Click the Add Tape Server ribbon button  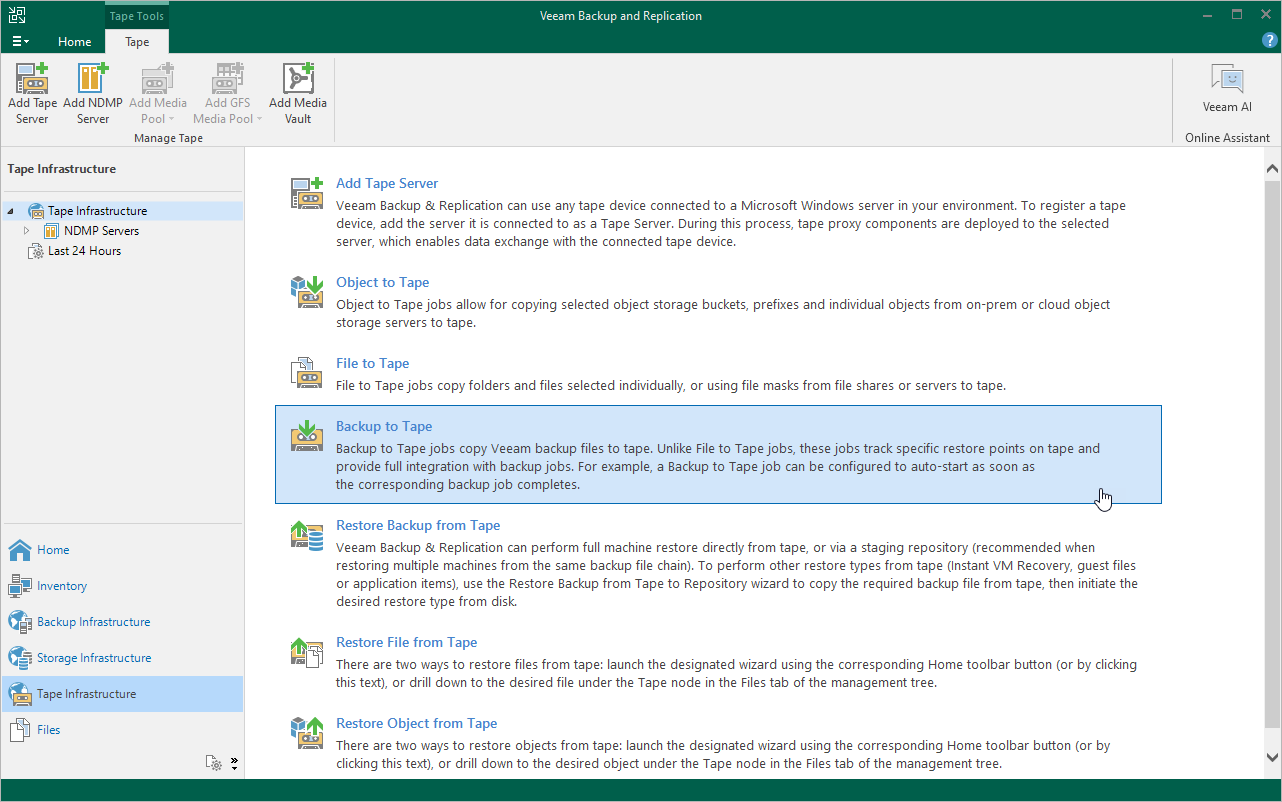32,93
